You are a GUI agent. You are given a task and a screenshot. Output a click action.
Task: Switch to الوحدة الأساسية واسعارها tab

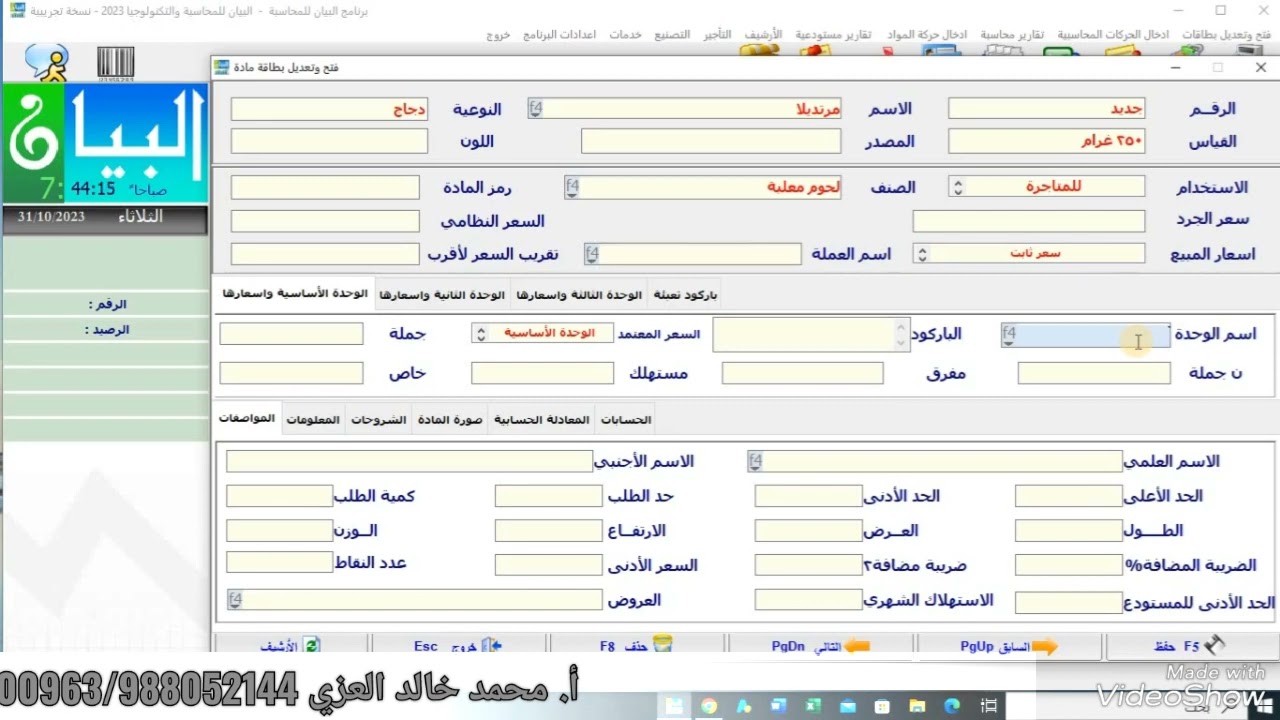[295, 293]
